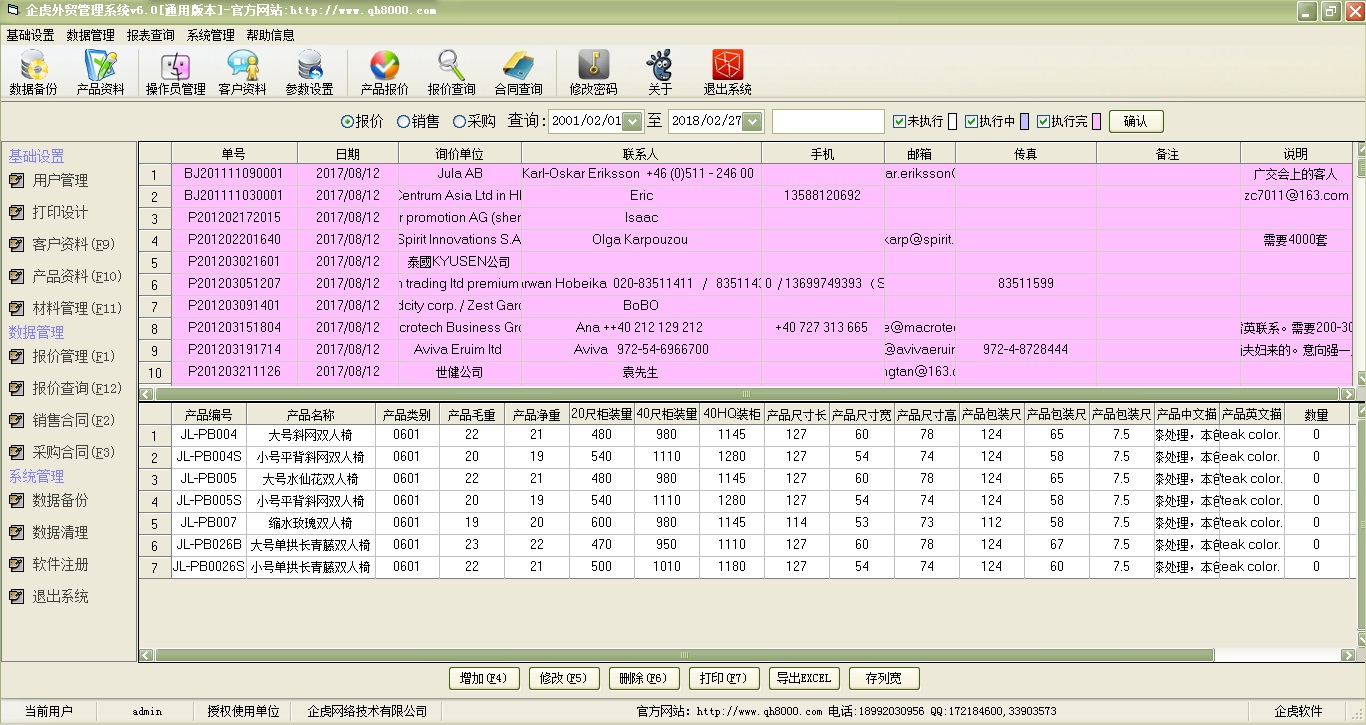Select order cell P201203151804

pyautogui.click(x=234, y=328)
